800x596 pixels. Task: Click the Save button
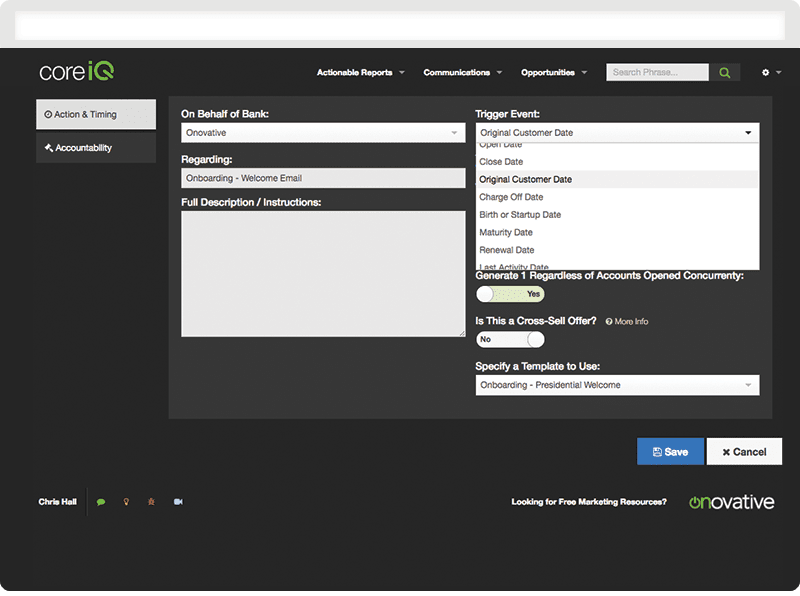(670, 452)
